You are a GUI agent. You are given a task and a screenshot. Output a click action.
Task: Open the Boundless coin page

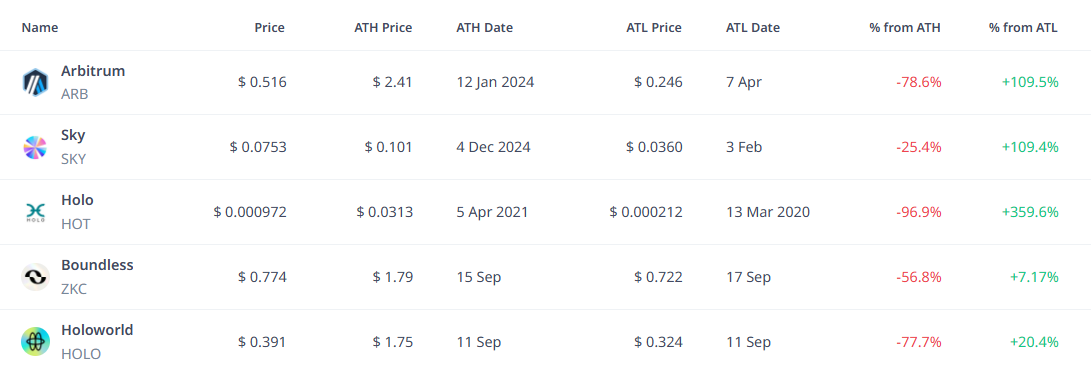(x=97, y=265)
